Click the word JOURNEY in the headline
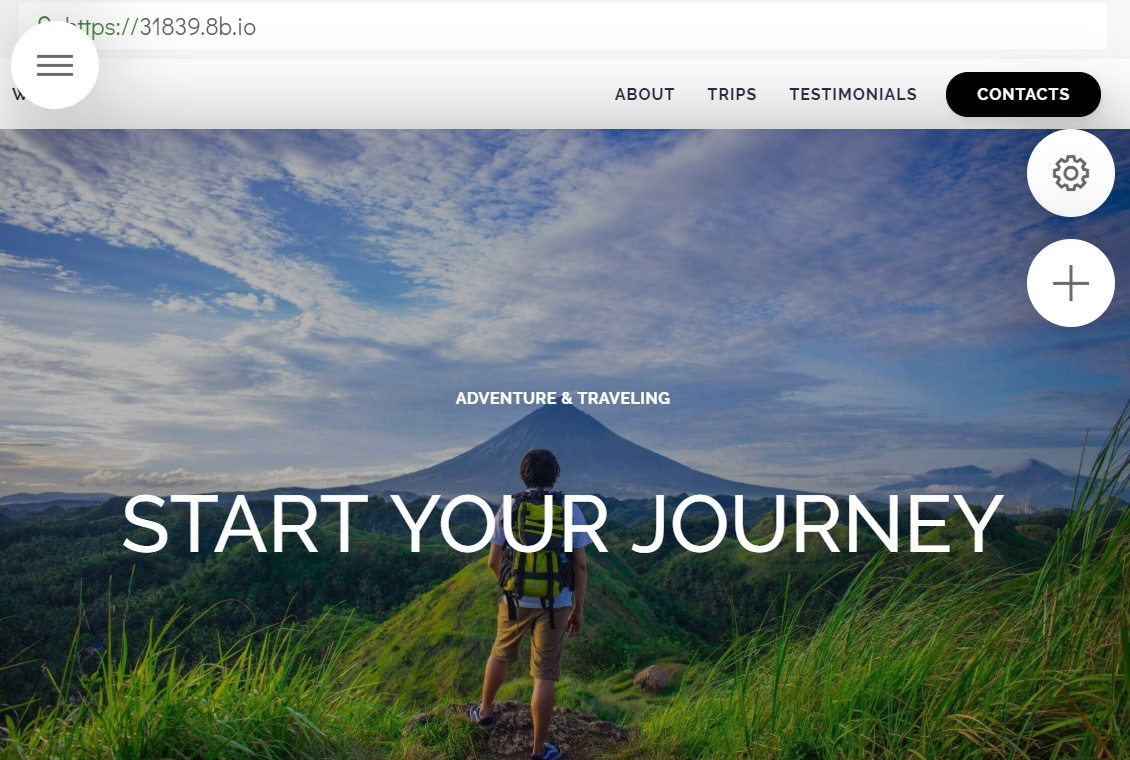Image resolution: width=1130 pixels, height=760 pixels. point(817,524)
